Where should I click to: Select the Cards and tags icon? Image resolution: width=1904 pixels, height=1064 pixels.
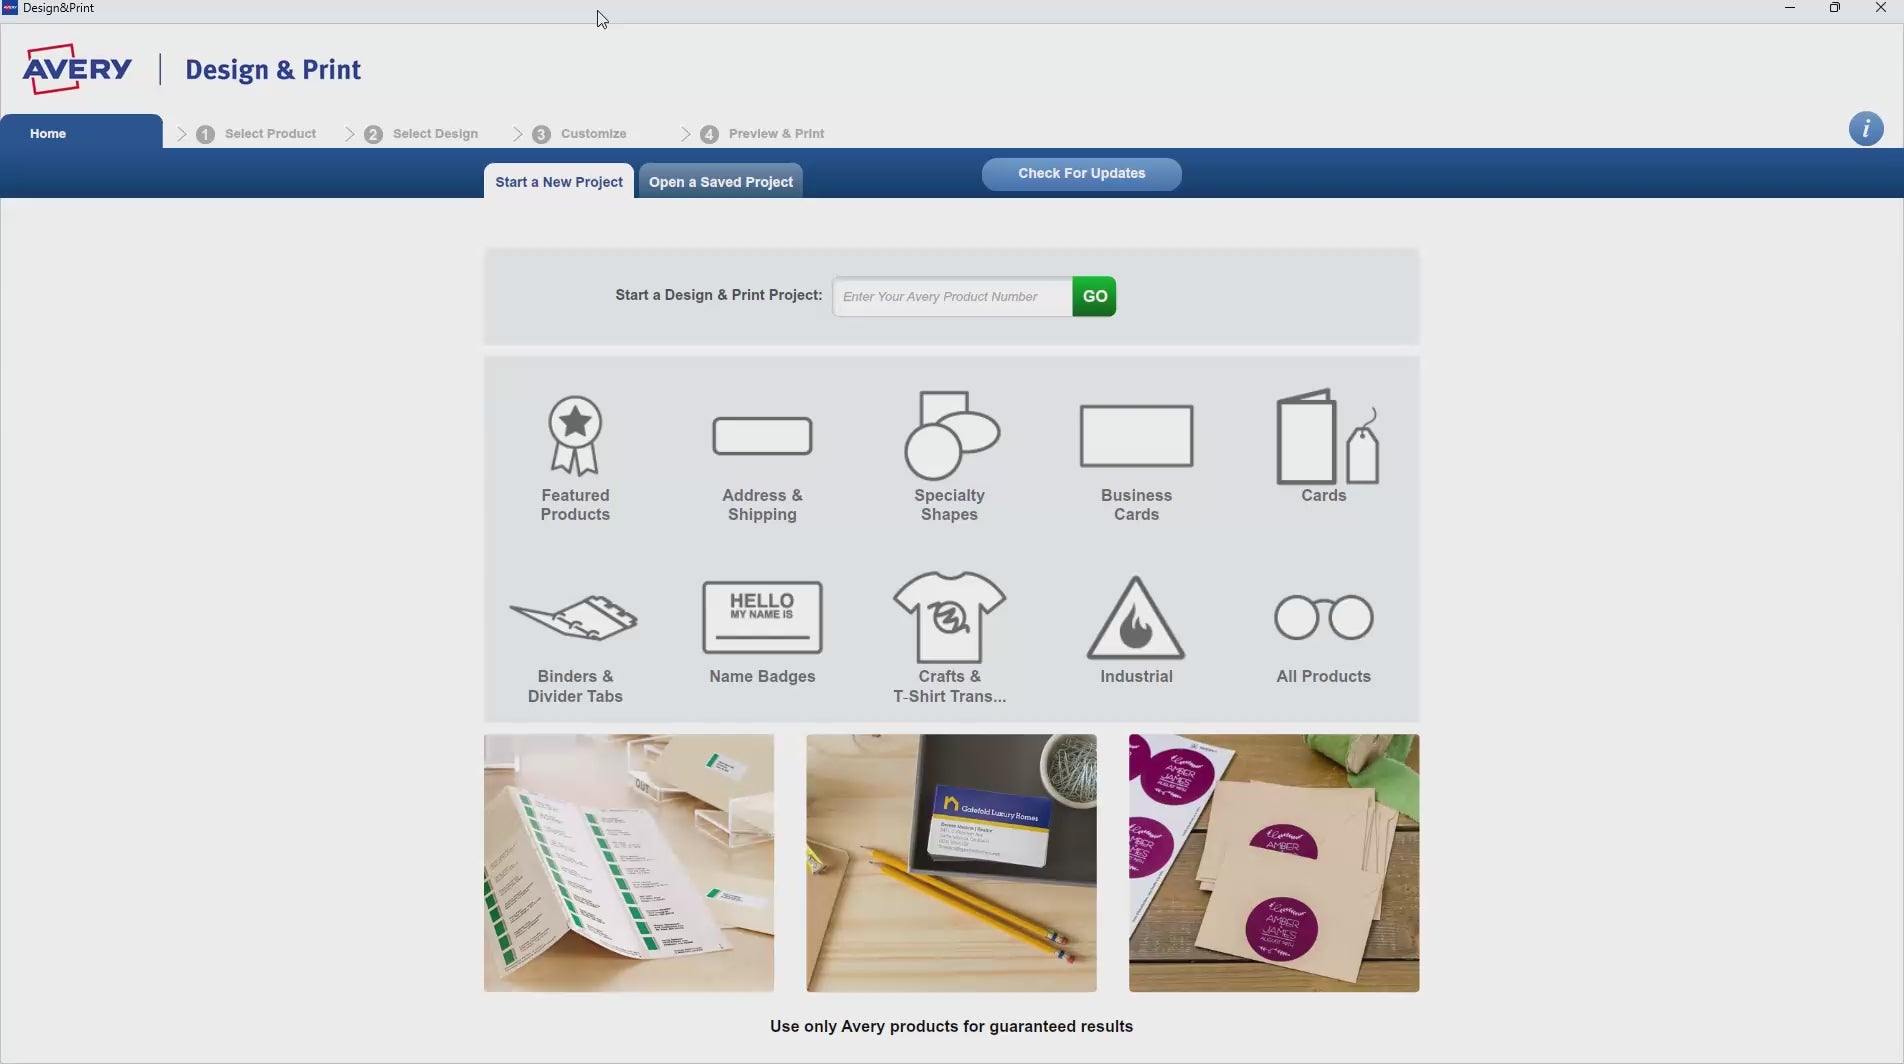(x=1327, y=436)
